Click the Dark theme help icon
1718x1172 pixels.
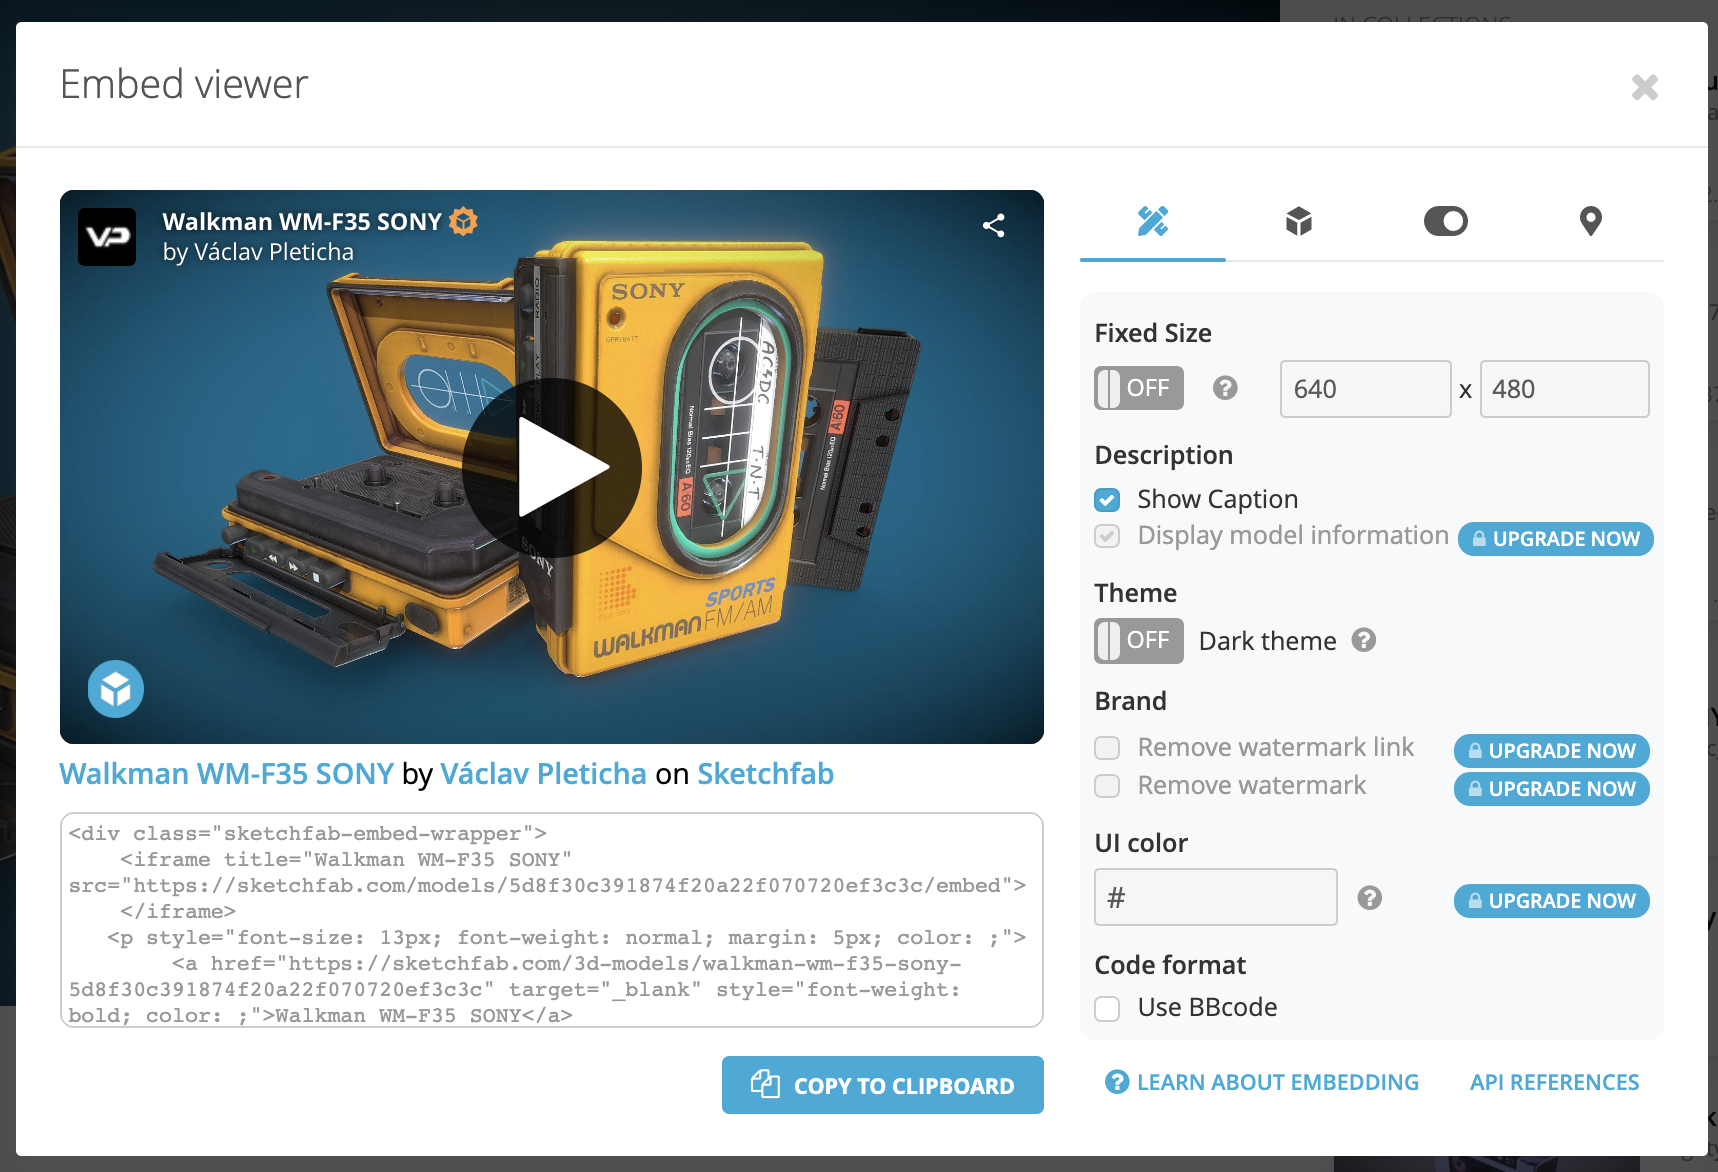pyautogui.click(x=1364, y=640)
